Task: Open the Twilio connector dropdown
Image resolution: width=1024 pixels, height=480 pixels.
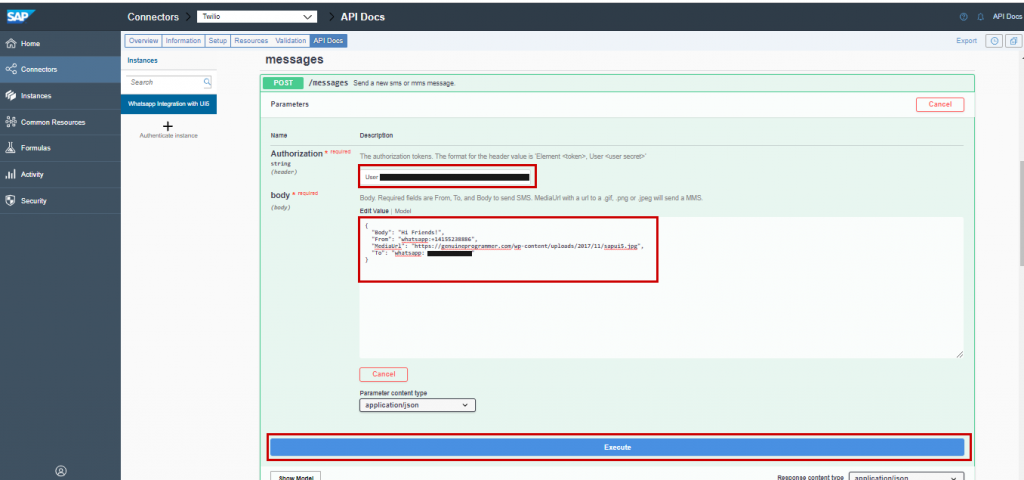Action: coord(257,16)
